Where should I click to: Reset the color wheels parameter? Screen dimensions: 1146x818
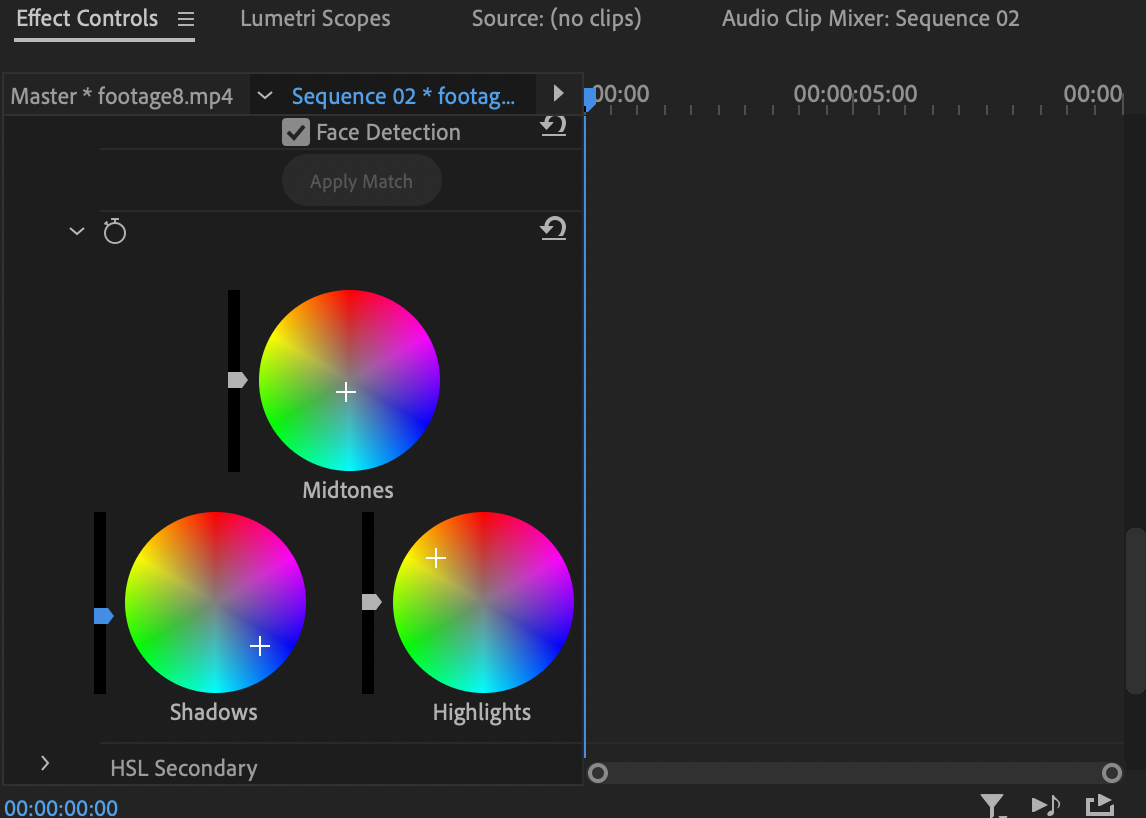pyautogui.click(x=553, y=230)
